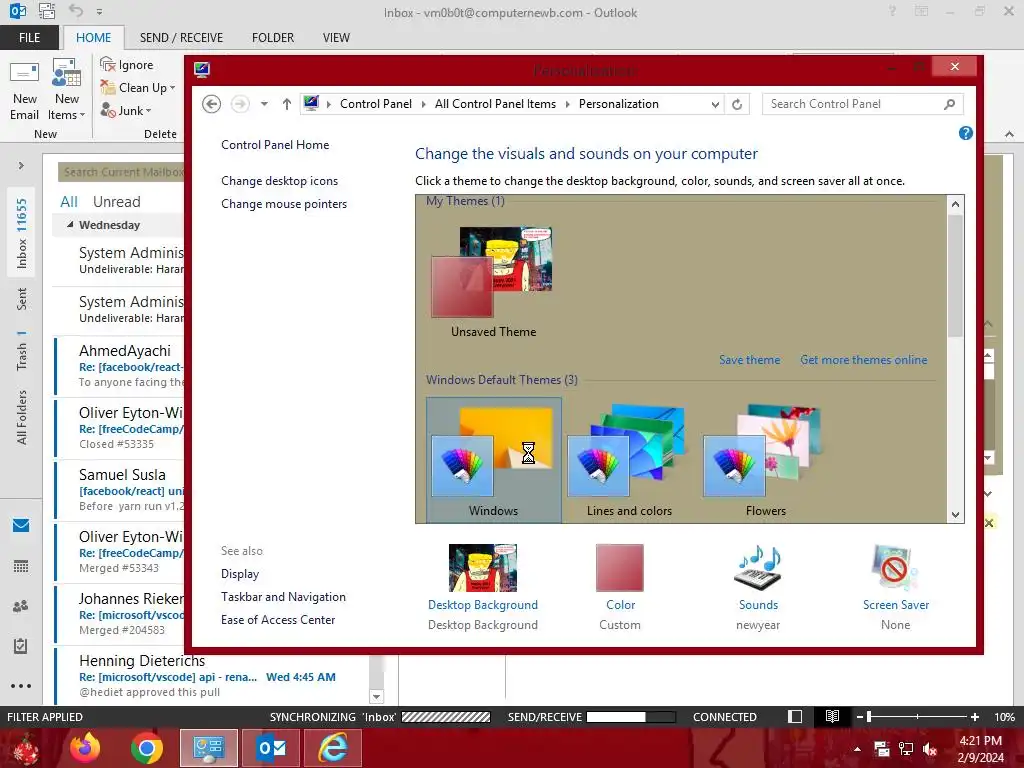
Task: Open Trash folder in side pane
Action: tap(22, 351)
